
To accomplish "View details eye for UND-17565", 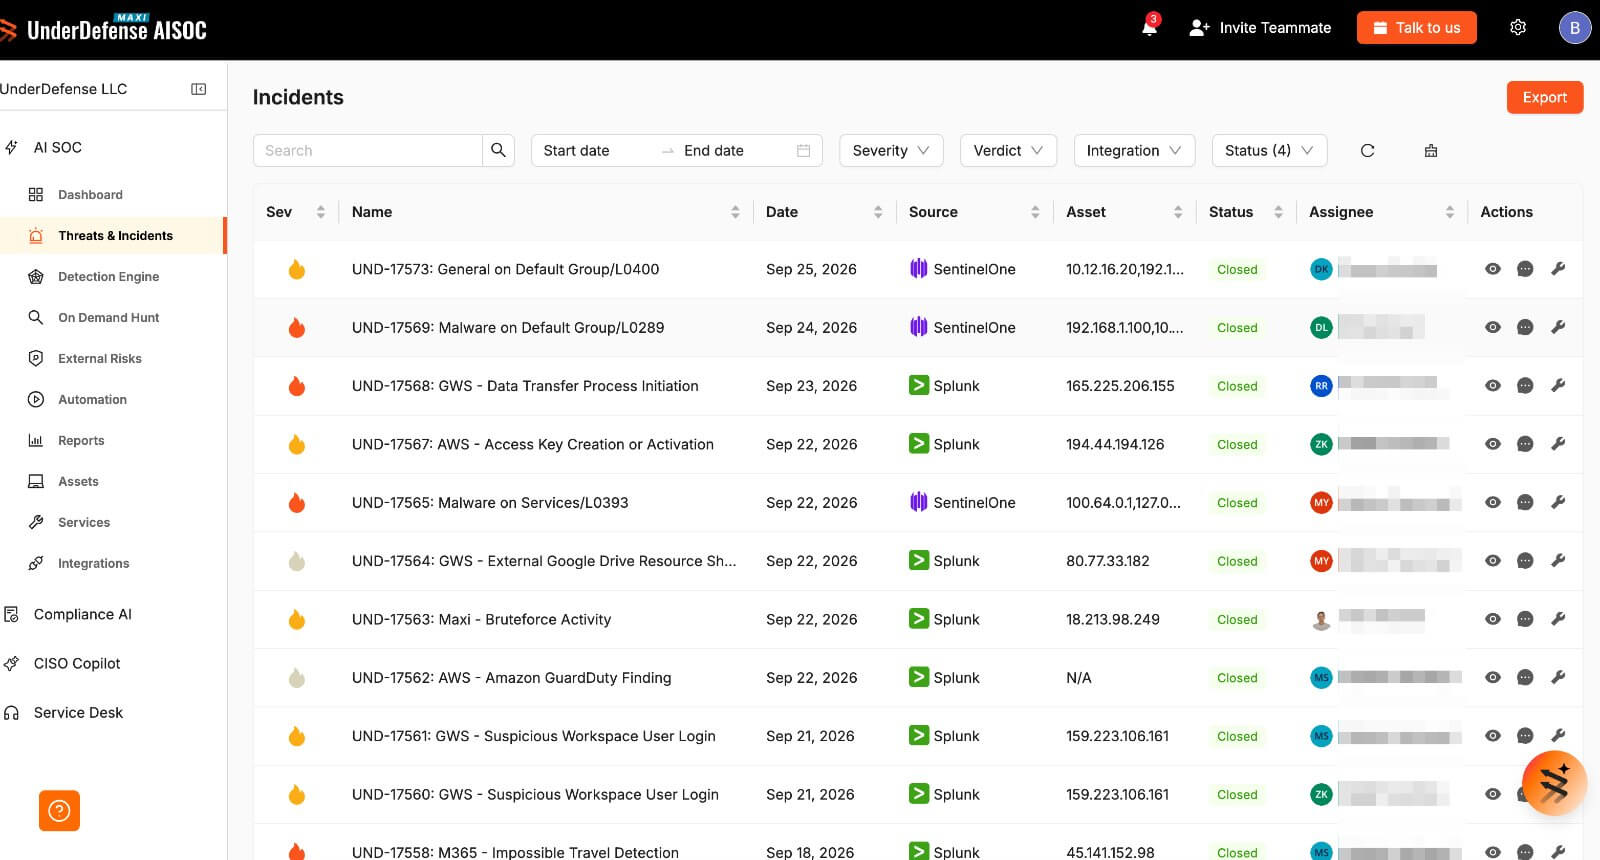I will (x=1493, y=502).
